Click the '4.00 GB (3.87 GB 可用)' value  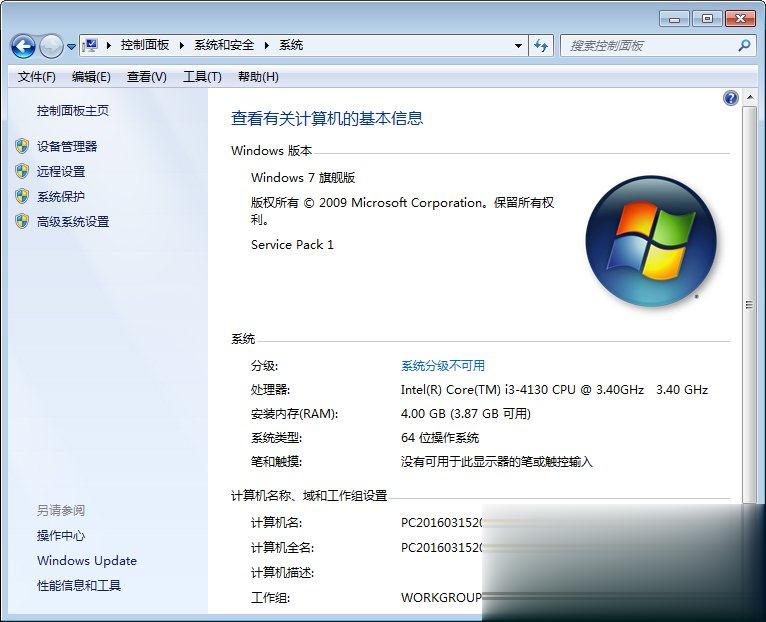coord(466,414)
